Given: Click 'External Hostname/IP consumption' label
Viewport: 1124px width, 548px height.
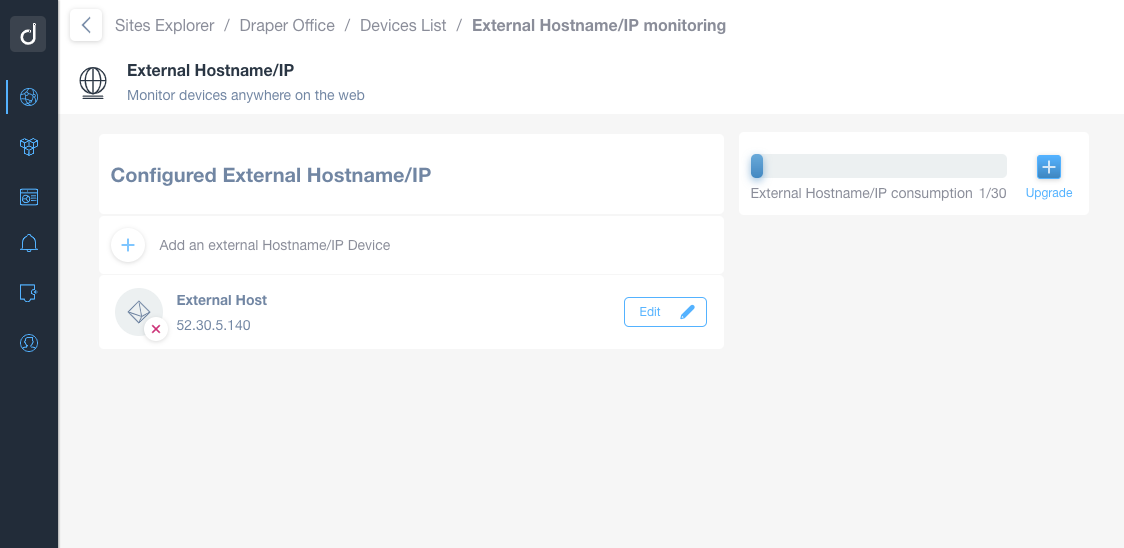Looking at the screenshot, I should tap(862, 194).
